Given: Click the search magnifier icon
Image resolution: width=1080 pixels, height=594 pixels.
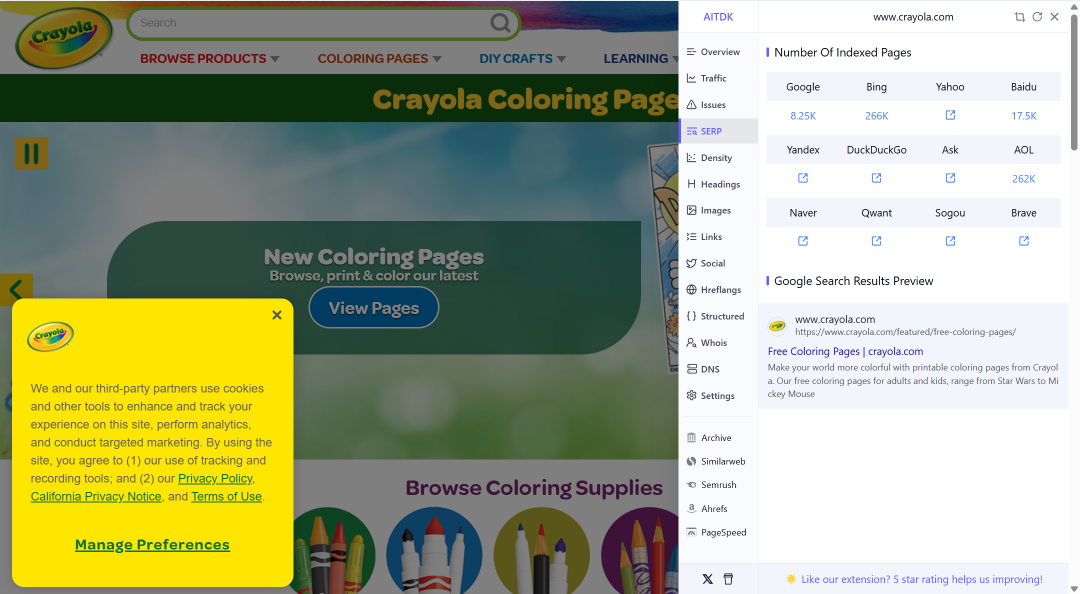Looking at the screenshot, I should point(500,23).
